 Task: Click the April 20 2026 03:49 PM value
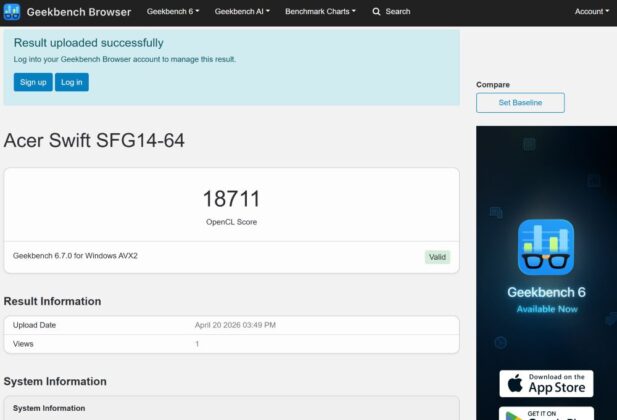tap(235, 325)
